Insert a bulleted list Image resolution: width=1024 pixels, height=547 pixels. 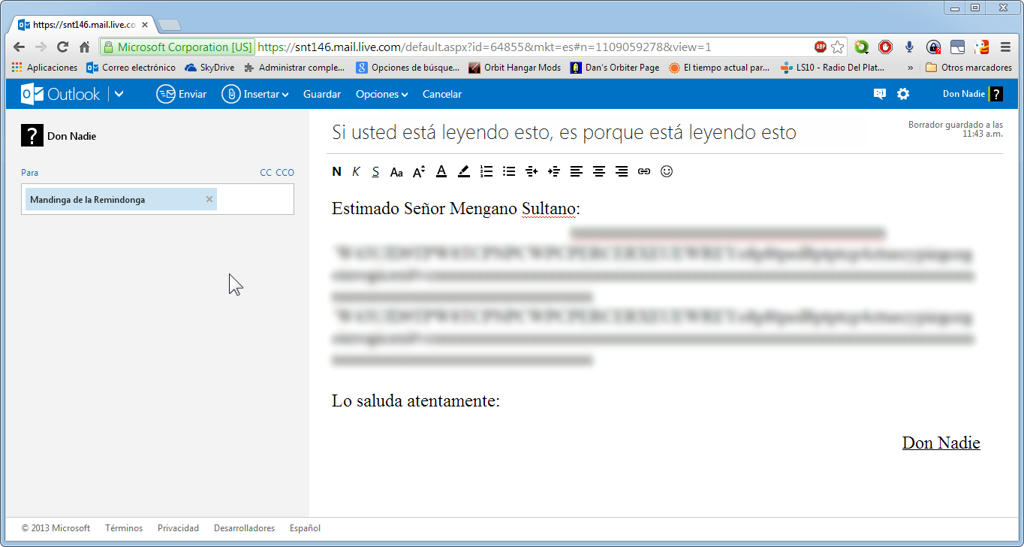tap(509, 172)
